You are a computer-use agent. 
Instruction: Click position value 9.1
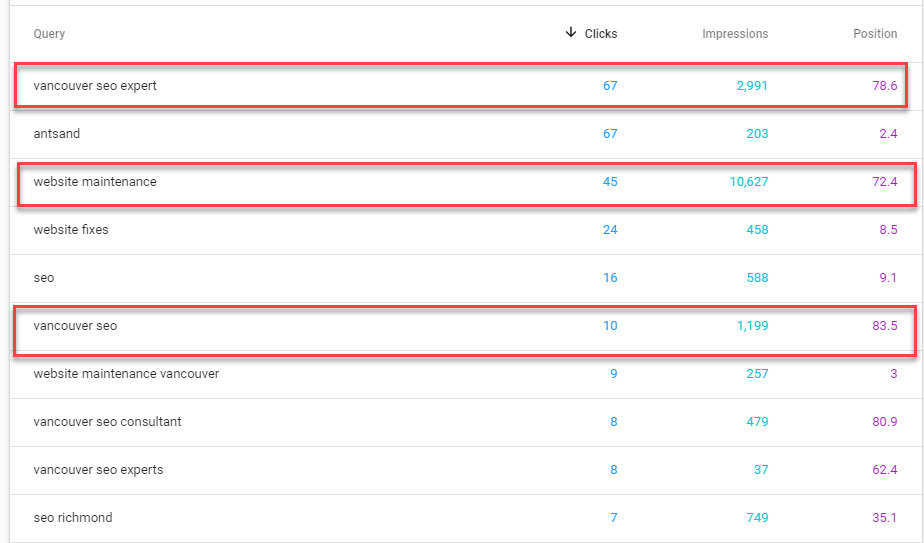pos(888,278)
